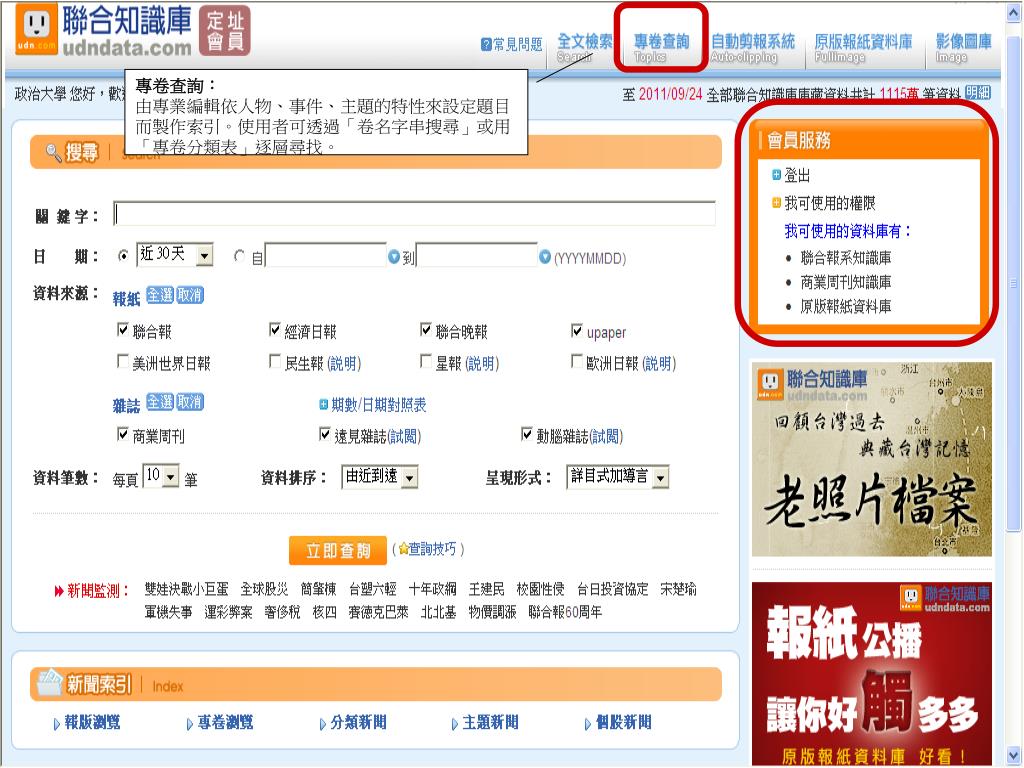
Task: Click 全選 button for 報紙
Action: [x=160, y=295]
